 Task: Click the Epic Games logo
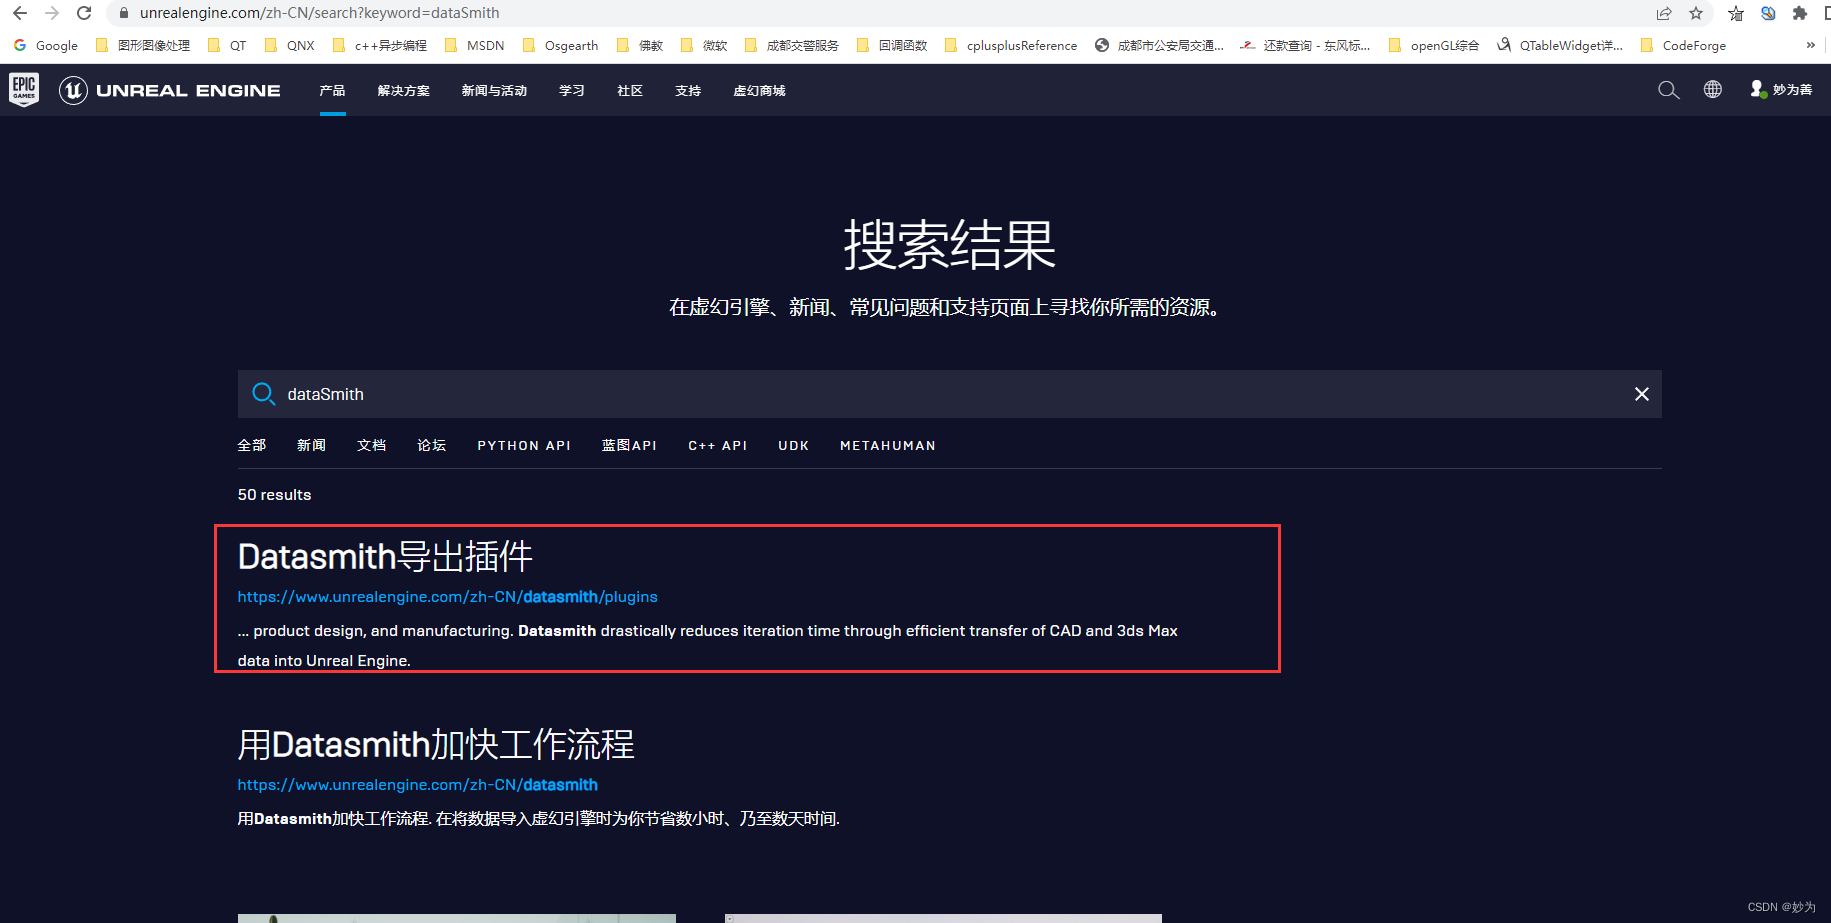pos(24,90)
